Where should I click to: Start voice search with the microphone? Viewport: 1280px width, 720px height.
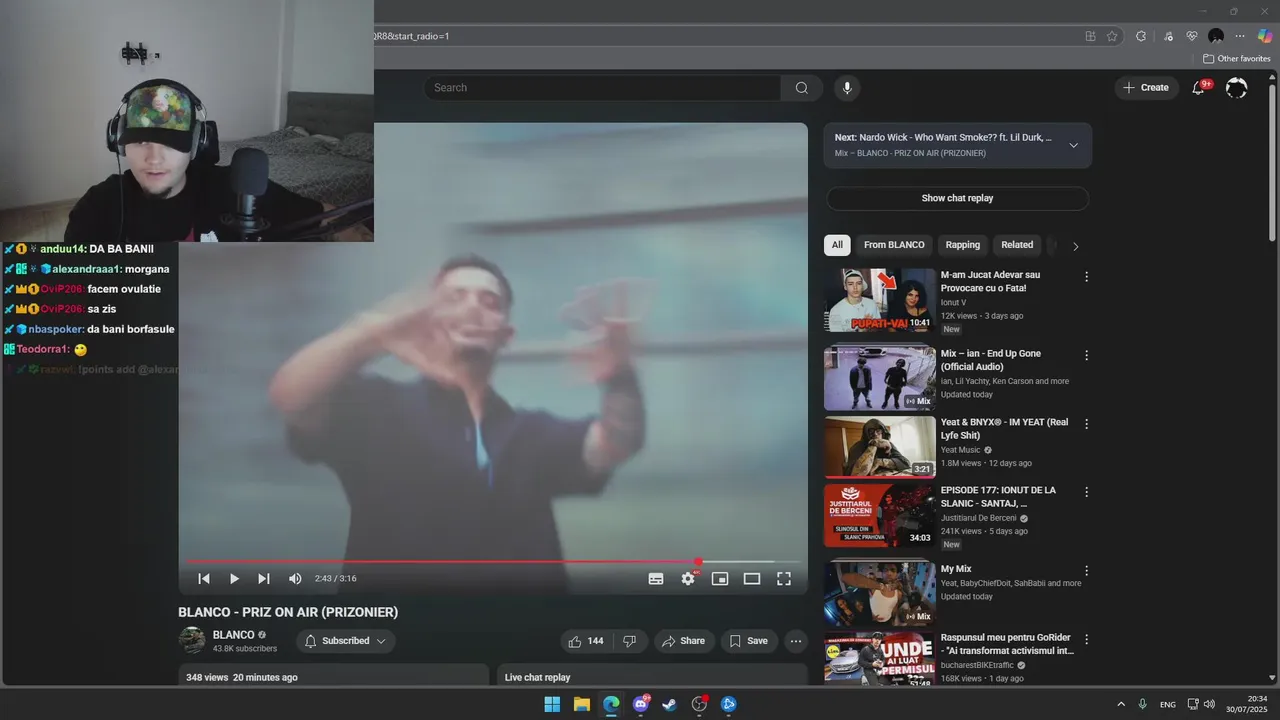click(x=847, y=88)
